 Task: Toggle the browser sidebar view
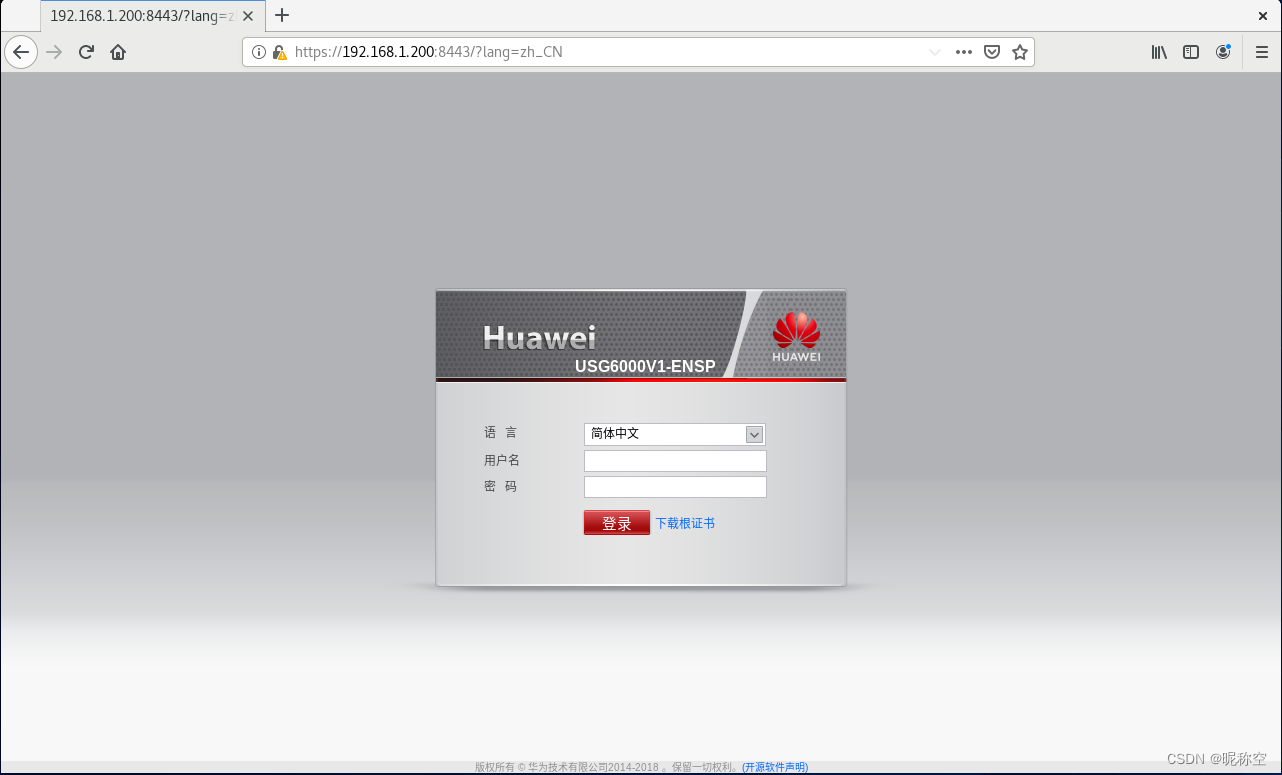(x=1191, y=52)
